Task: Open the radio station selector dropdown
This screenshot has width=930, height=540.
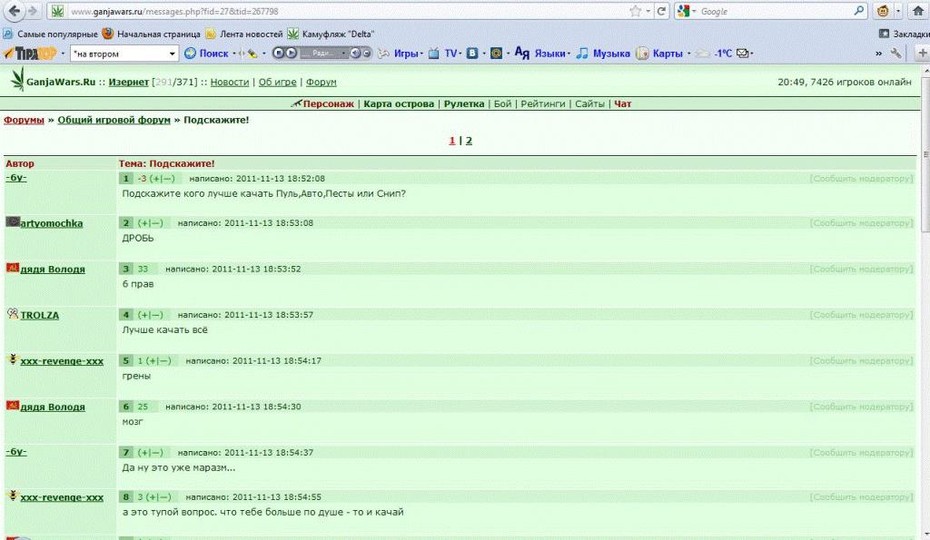Action: coord(324,53)
